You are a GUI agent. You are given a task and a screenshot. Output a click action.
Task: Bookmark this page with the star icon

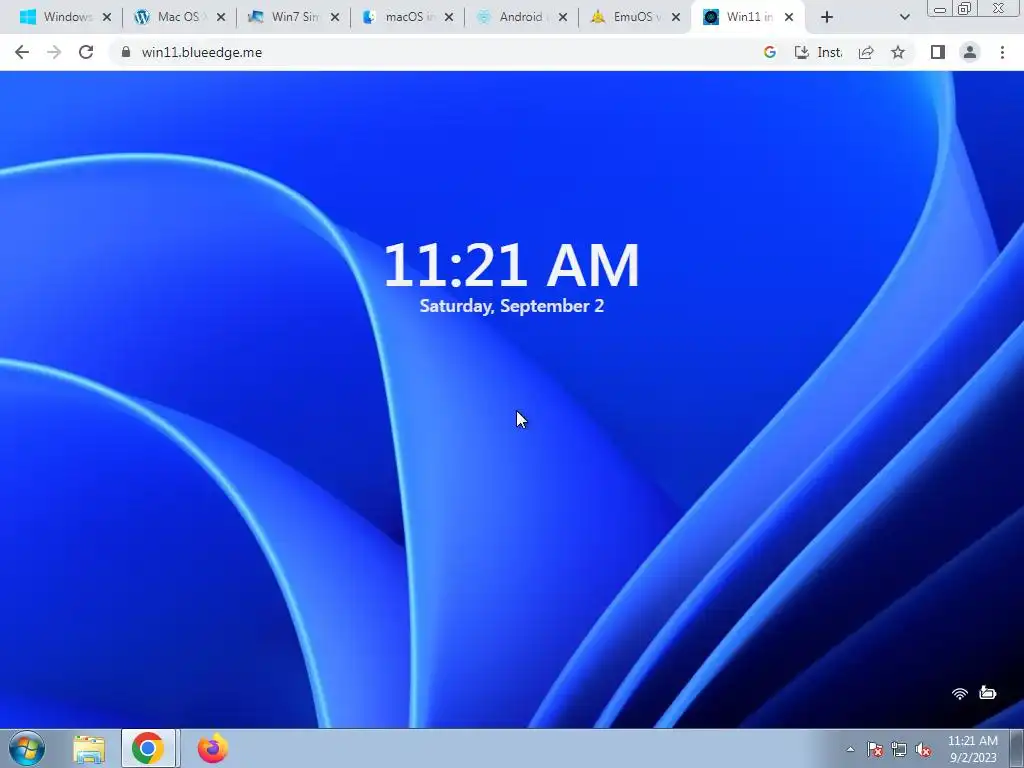tap(898, 52)
